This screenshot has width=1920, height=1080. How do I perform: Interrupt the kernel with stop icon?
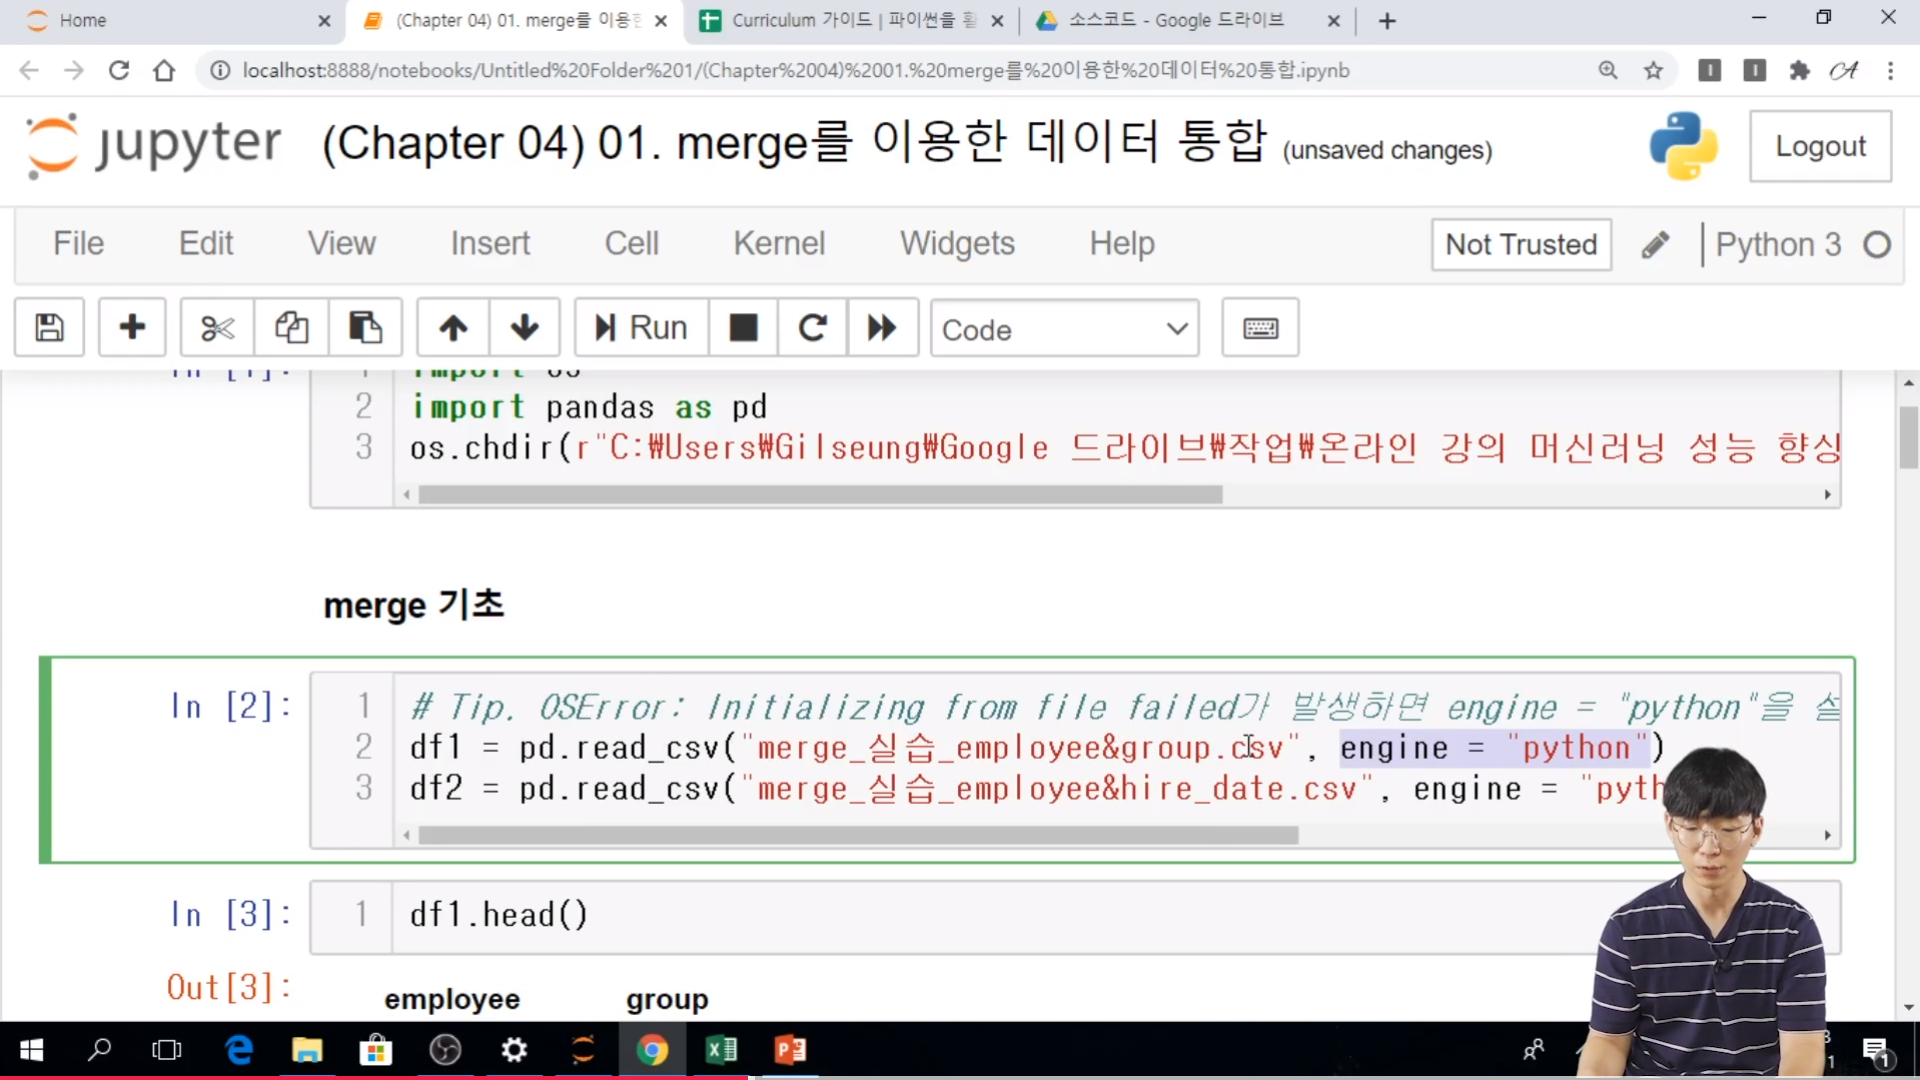(743, 327)
